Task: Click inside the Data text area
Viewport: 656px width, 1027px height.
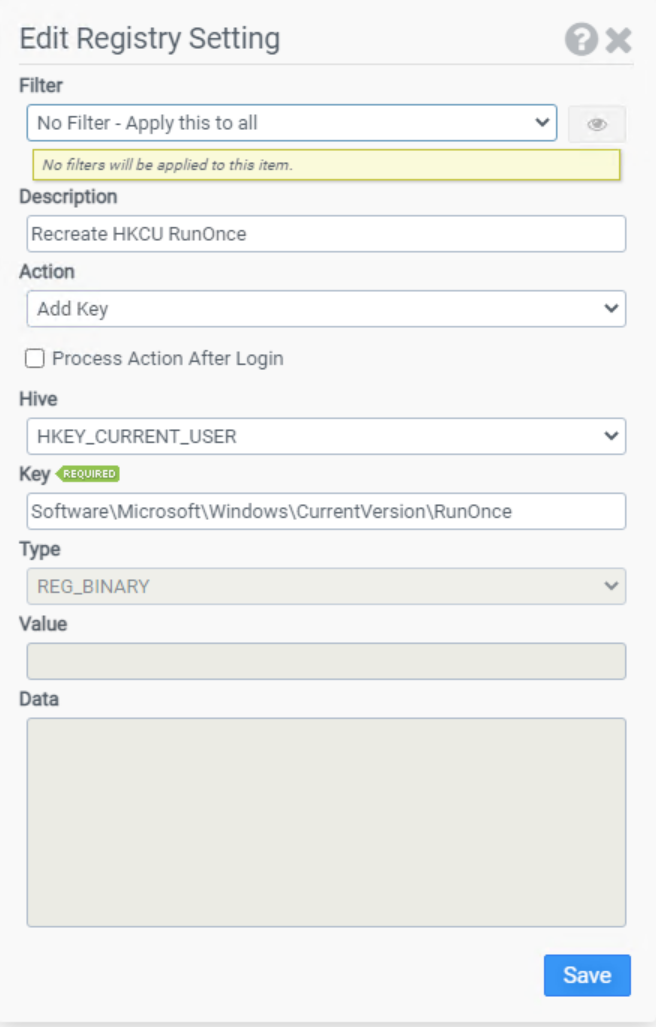Action: click(326, 822)
